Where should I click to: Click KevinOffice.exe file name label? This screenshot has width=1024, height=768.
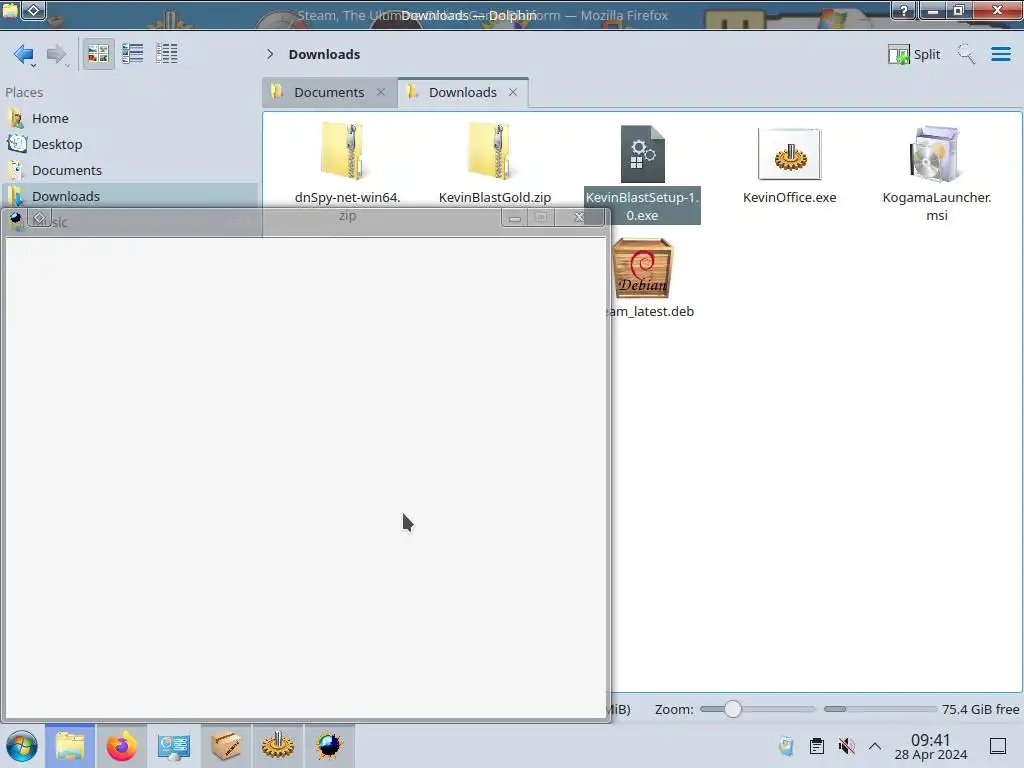coord(790,197)
